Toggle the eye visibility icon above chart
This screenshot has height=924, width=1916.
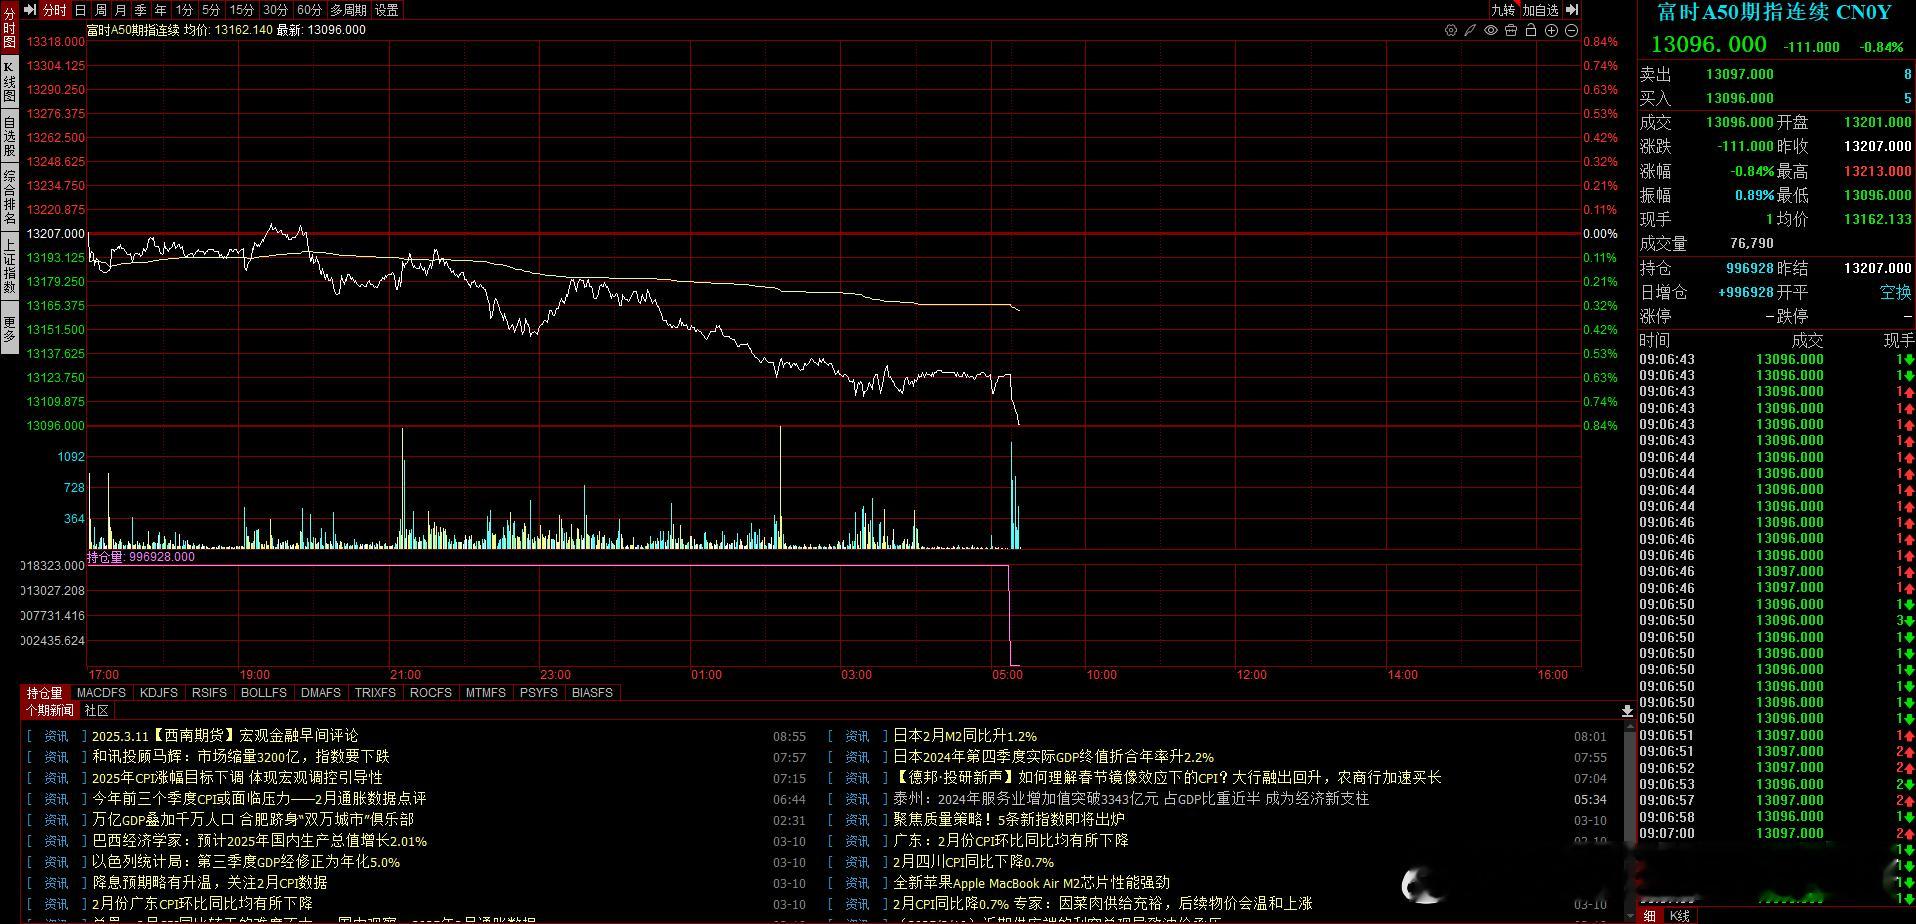click(x=1491, y=30)
